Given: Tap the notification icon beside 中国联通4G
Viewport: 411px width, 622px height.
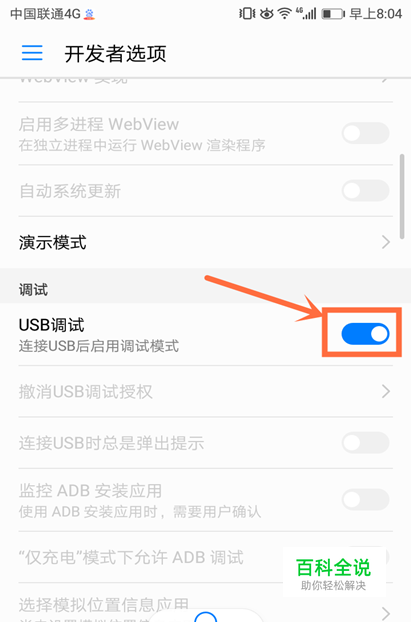Looking at the screenshot, I should 90,15.
